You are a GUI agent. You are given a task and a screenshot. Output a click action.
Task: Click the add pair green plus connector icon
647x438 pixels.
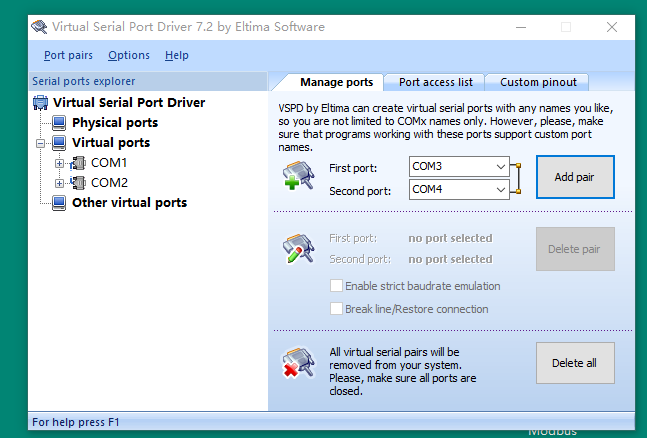[299, 176]
